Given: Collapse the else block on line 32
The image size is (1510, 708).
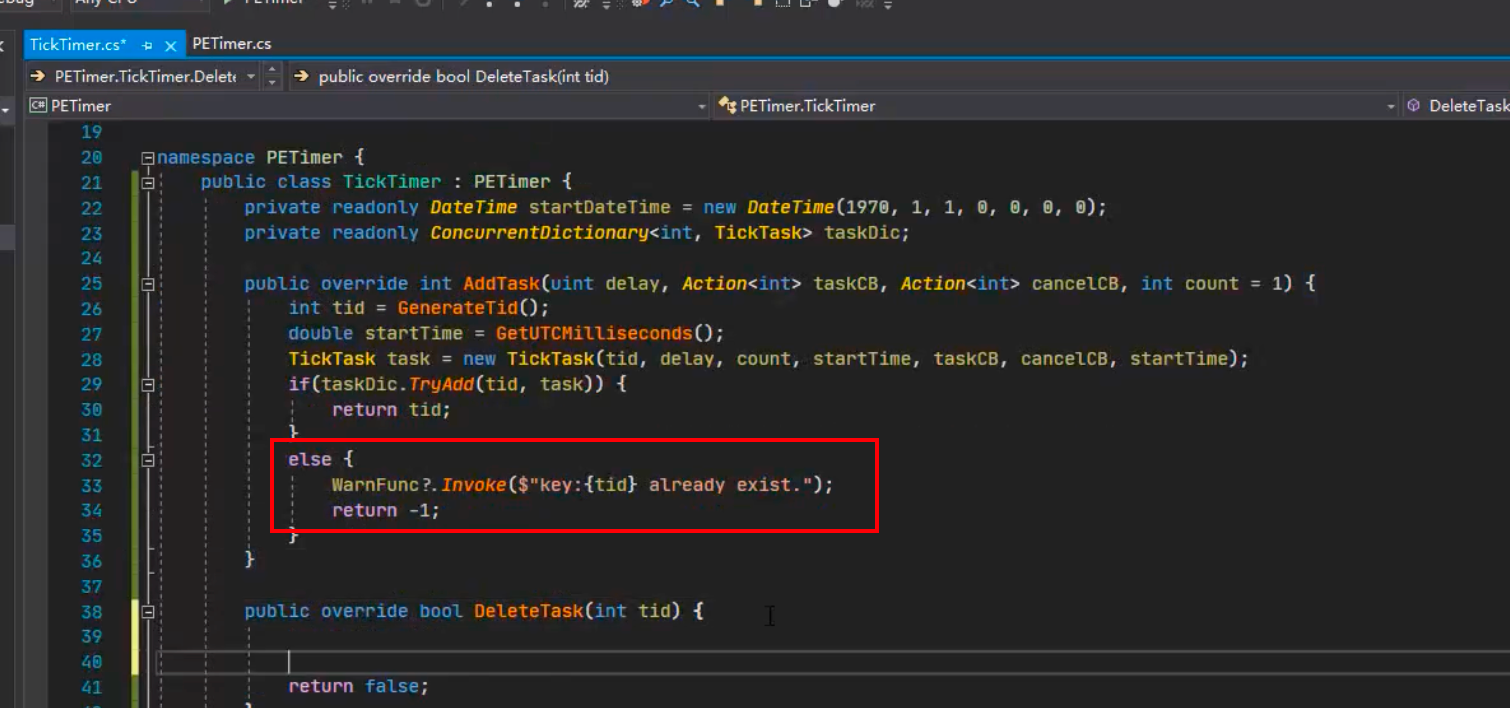Looking at the screenshot, I should click(148, 460).
